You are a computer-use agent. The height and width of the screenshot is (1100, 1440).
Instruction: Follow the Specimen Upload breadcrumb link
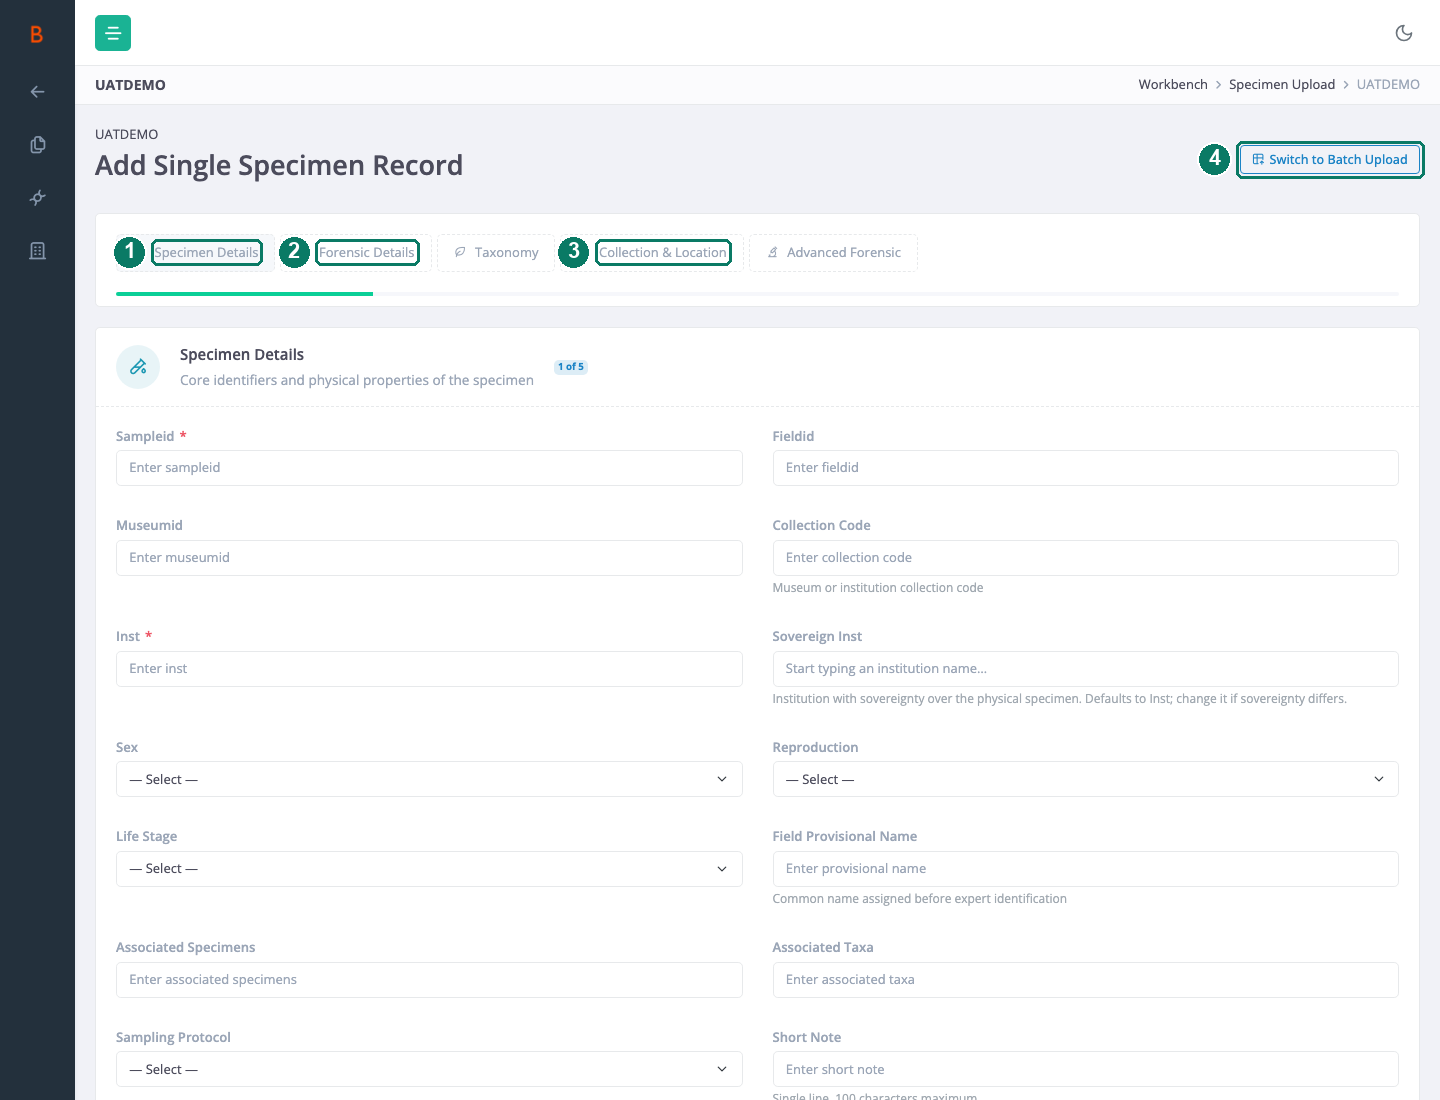(1282, 85)
